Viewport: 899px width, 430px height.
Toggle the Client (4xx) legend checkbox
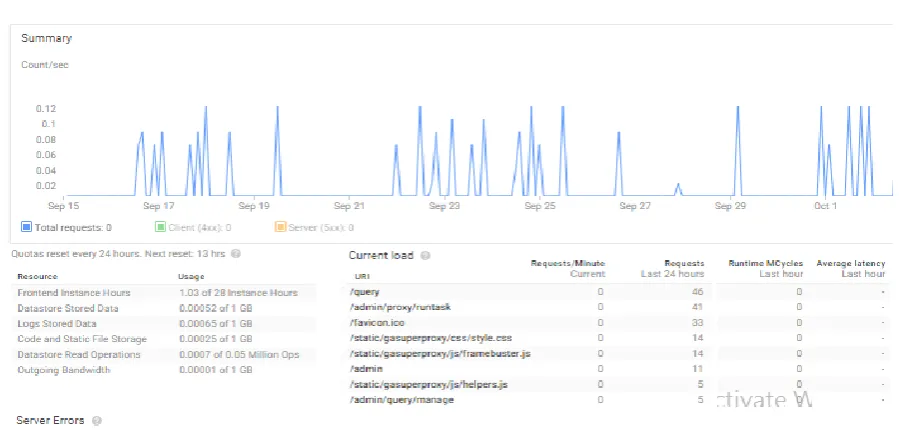[x=161, y=227]
